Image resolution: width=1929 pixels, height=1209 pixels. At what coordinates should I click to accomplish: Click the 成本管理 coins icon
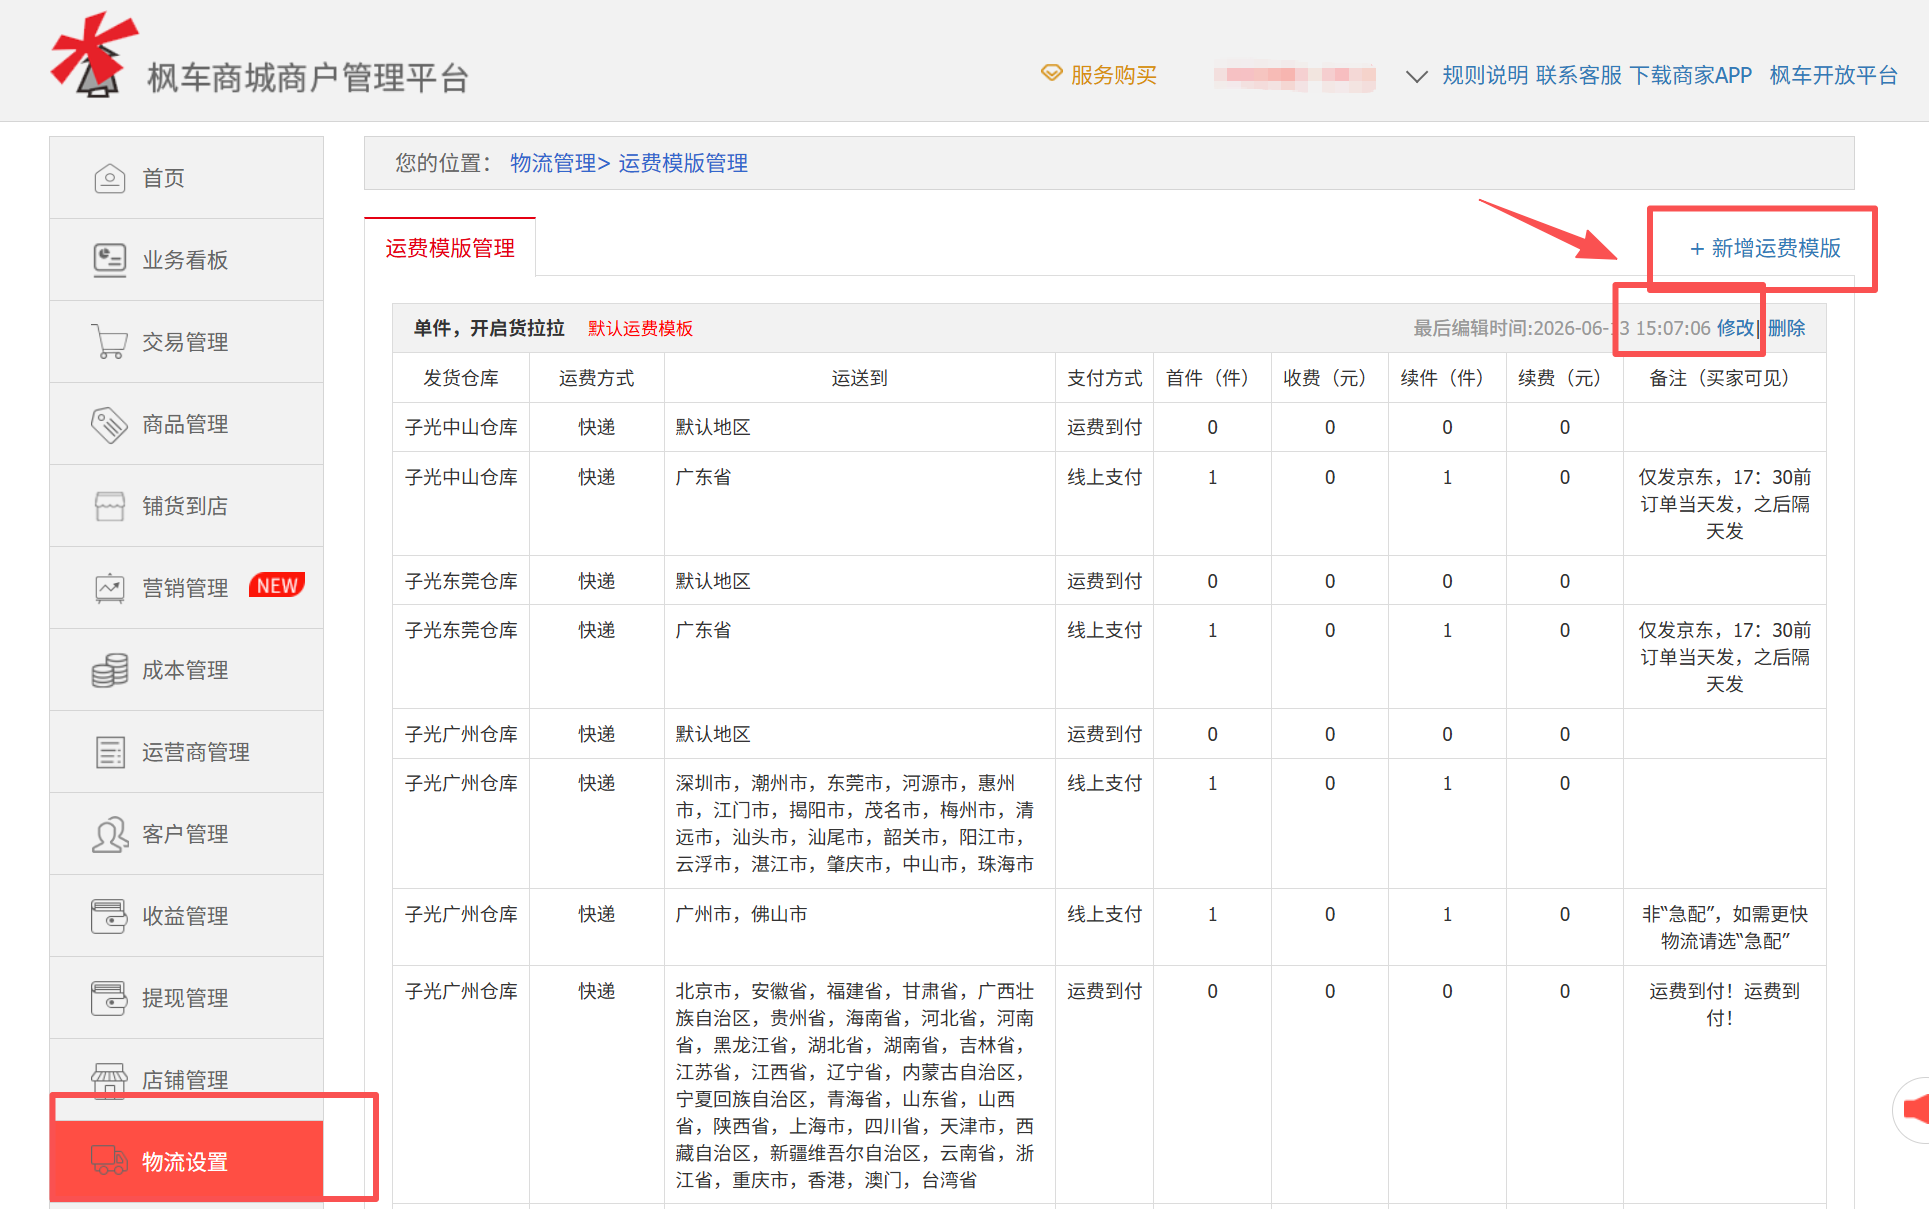coord(109,670)
